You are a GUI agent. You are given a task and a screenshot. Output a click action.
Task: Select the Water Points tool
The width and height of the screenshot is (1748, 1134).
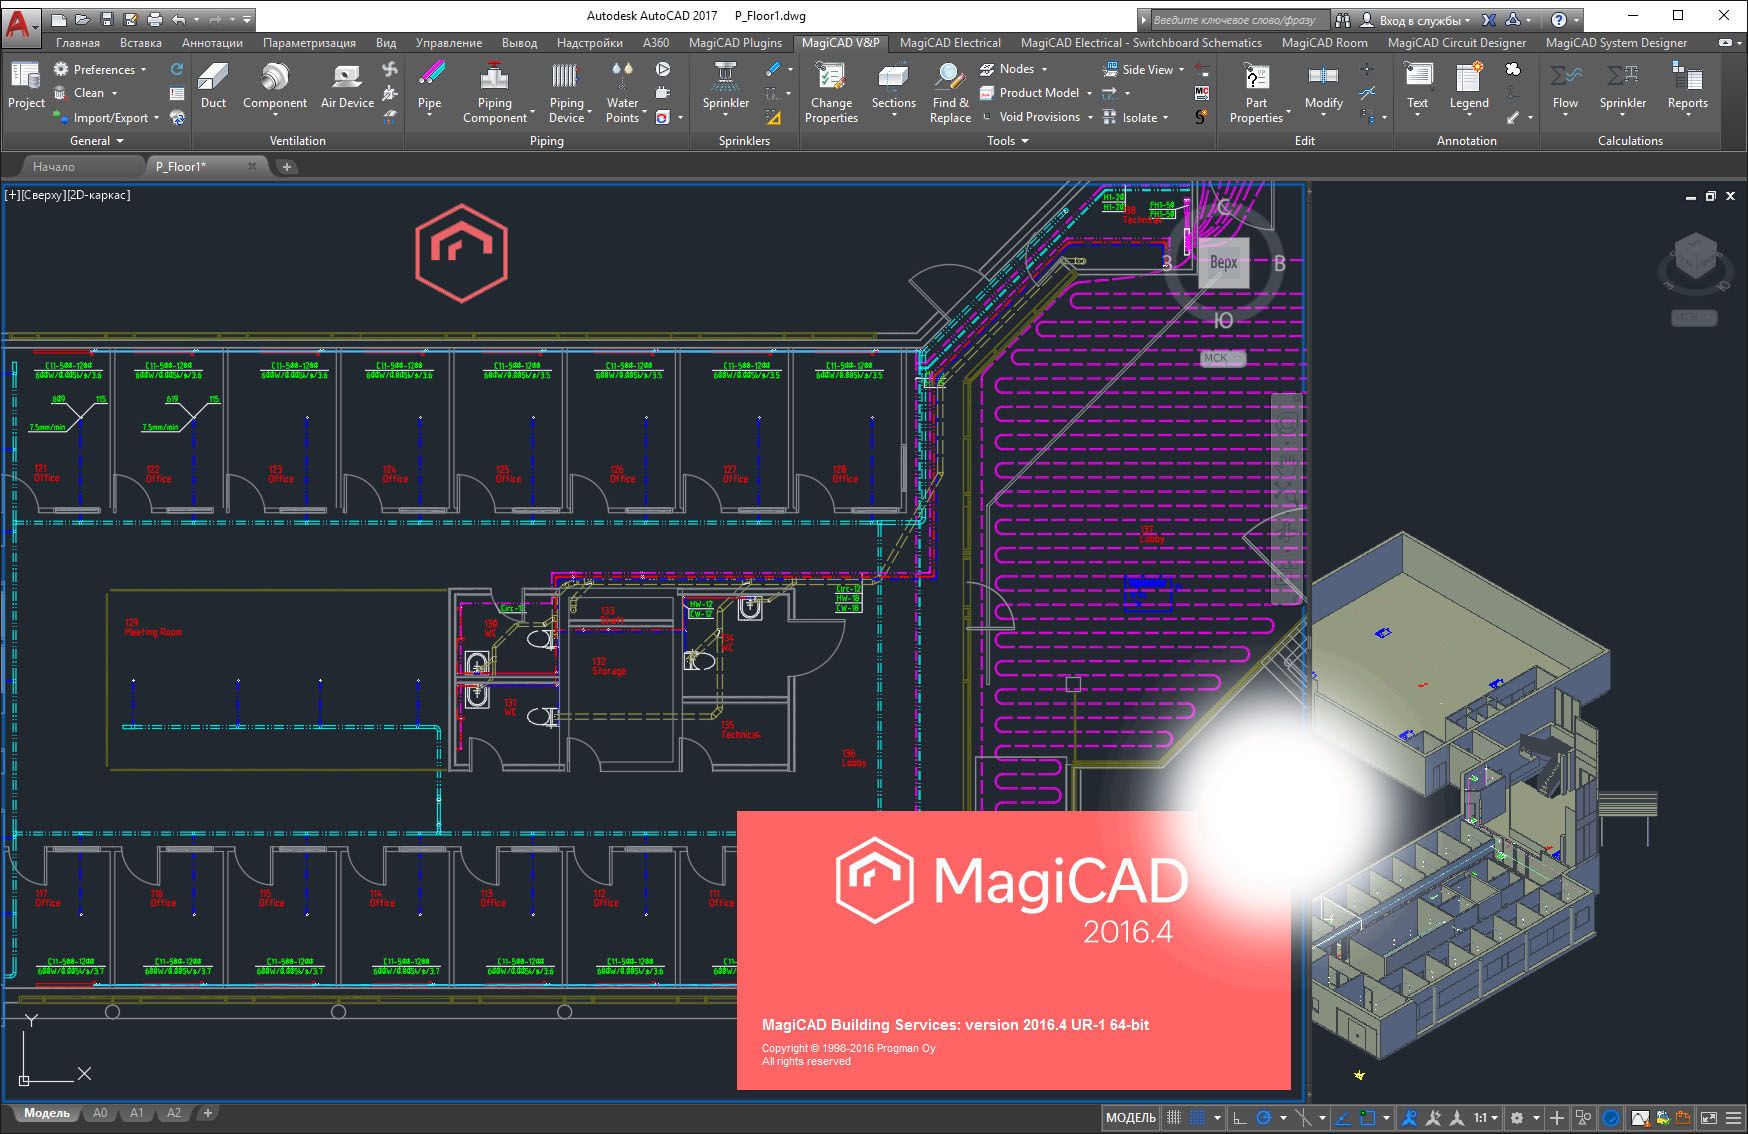point(622,92)
